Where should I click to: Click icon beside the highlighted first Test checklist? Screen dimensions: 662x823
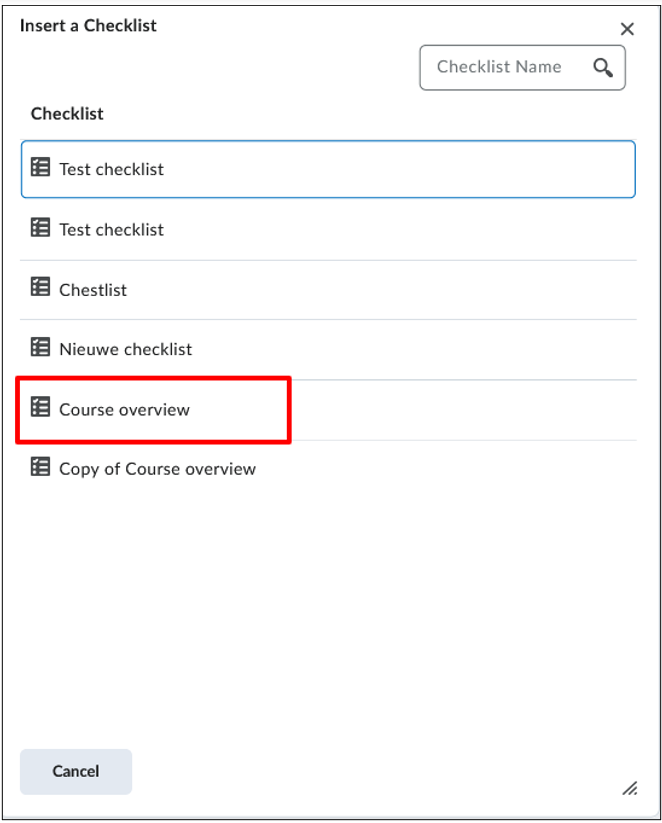point(40,168)
